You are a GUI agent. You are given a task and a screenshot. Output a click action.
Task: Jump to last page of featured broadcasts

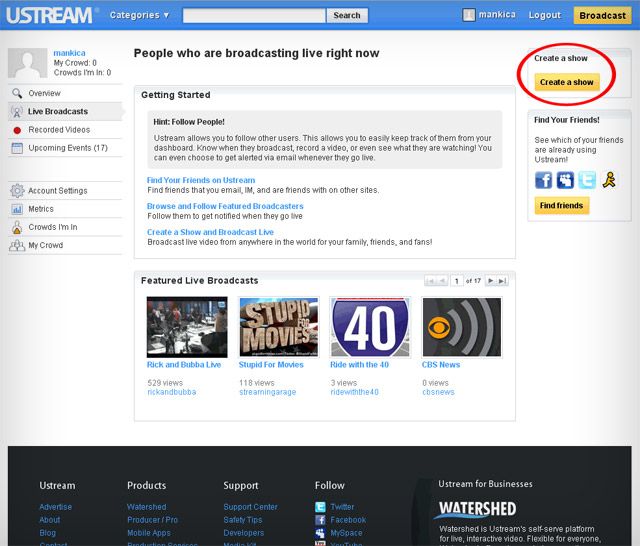[503, 281]
